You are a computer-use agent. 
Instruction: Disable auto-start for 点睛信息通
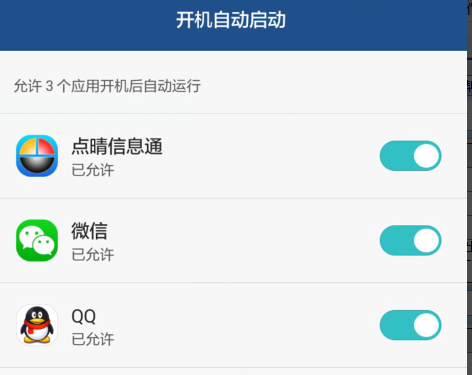410,156
